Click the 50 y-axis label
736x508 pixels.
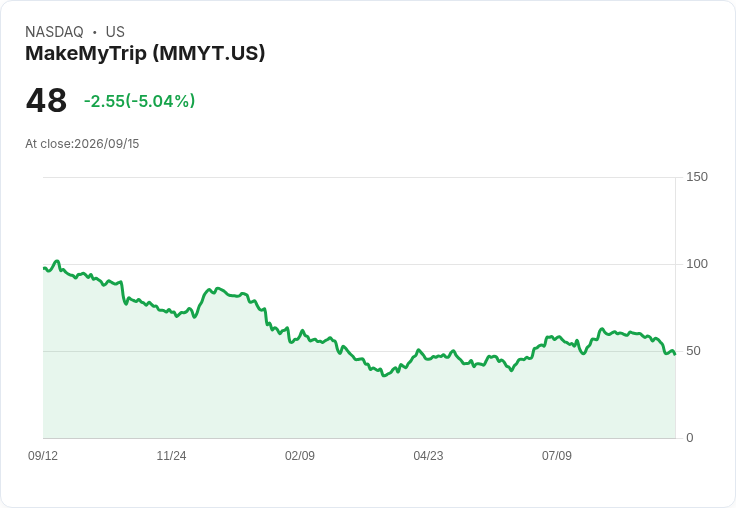pyautogui.click(x=693, y=351)
